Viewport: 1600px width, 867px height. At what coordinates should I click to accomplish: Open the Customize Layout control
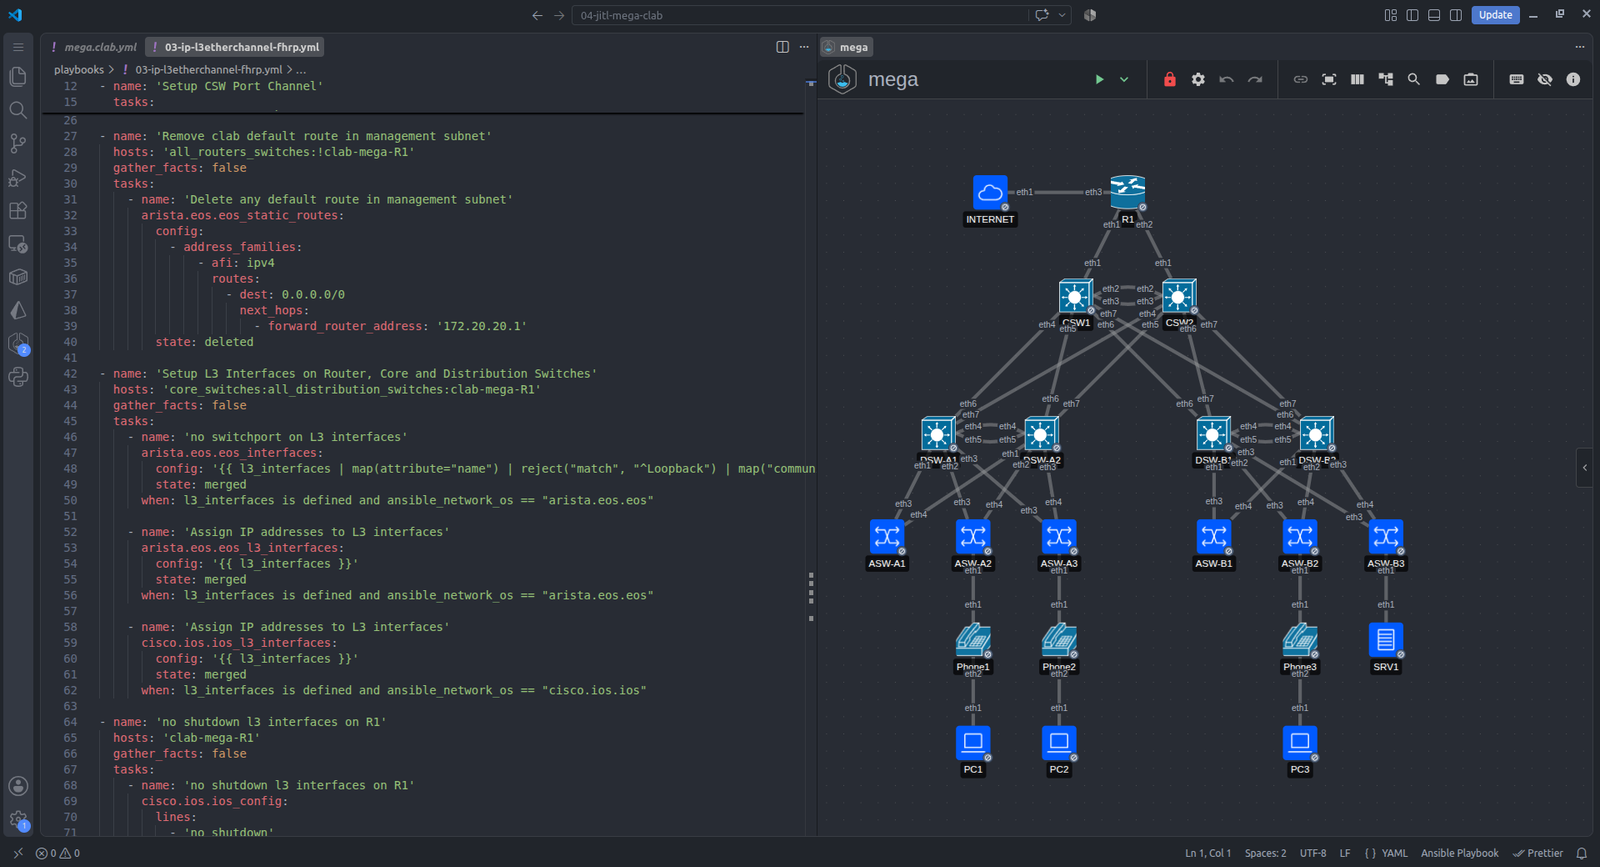click(x=1390, y=15)
